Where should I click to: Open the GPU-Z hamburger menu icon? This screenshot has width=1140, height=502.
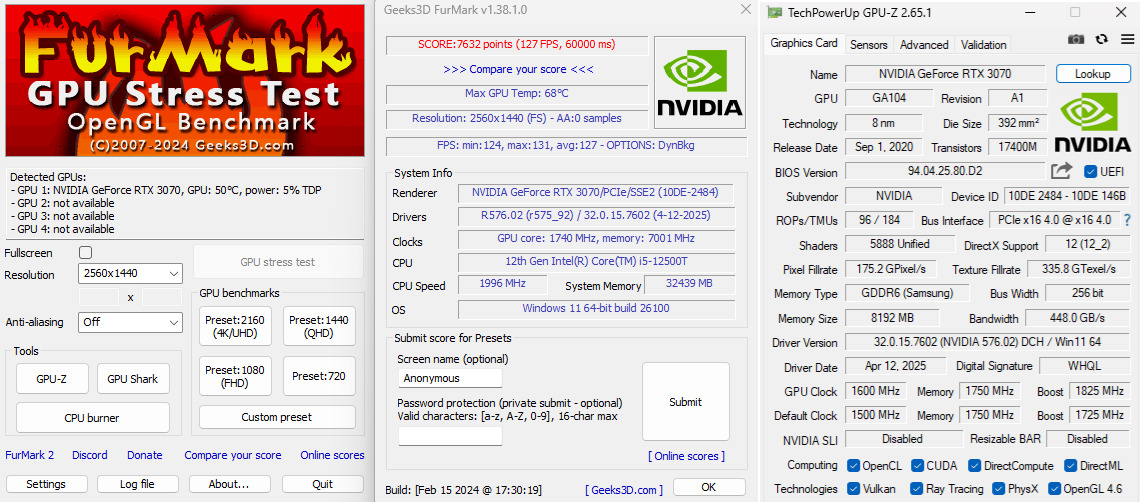1127,39
